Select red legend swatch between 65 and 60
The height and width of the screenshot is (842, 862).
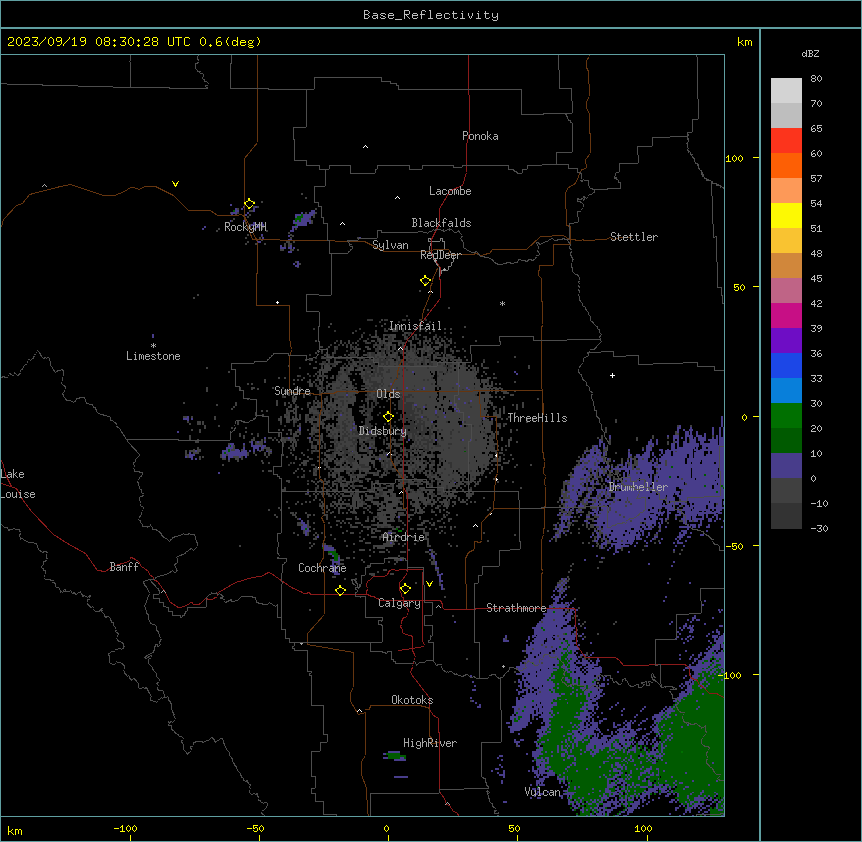pos(786,140)
